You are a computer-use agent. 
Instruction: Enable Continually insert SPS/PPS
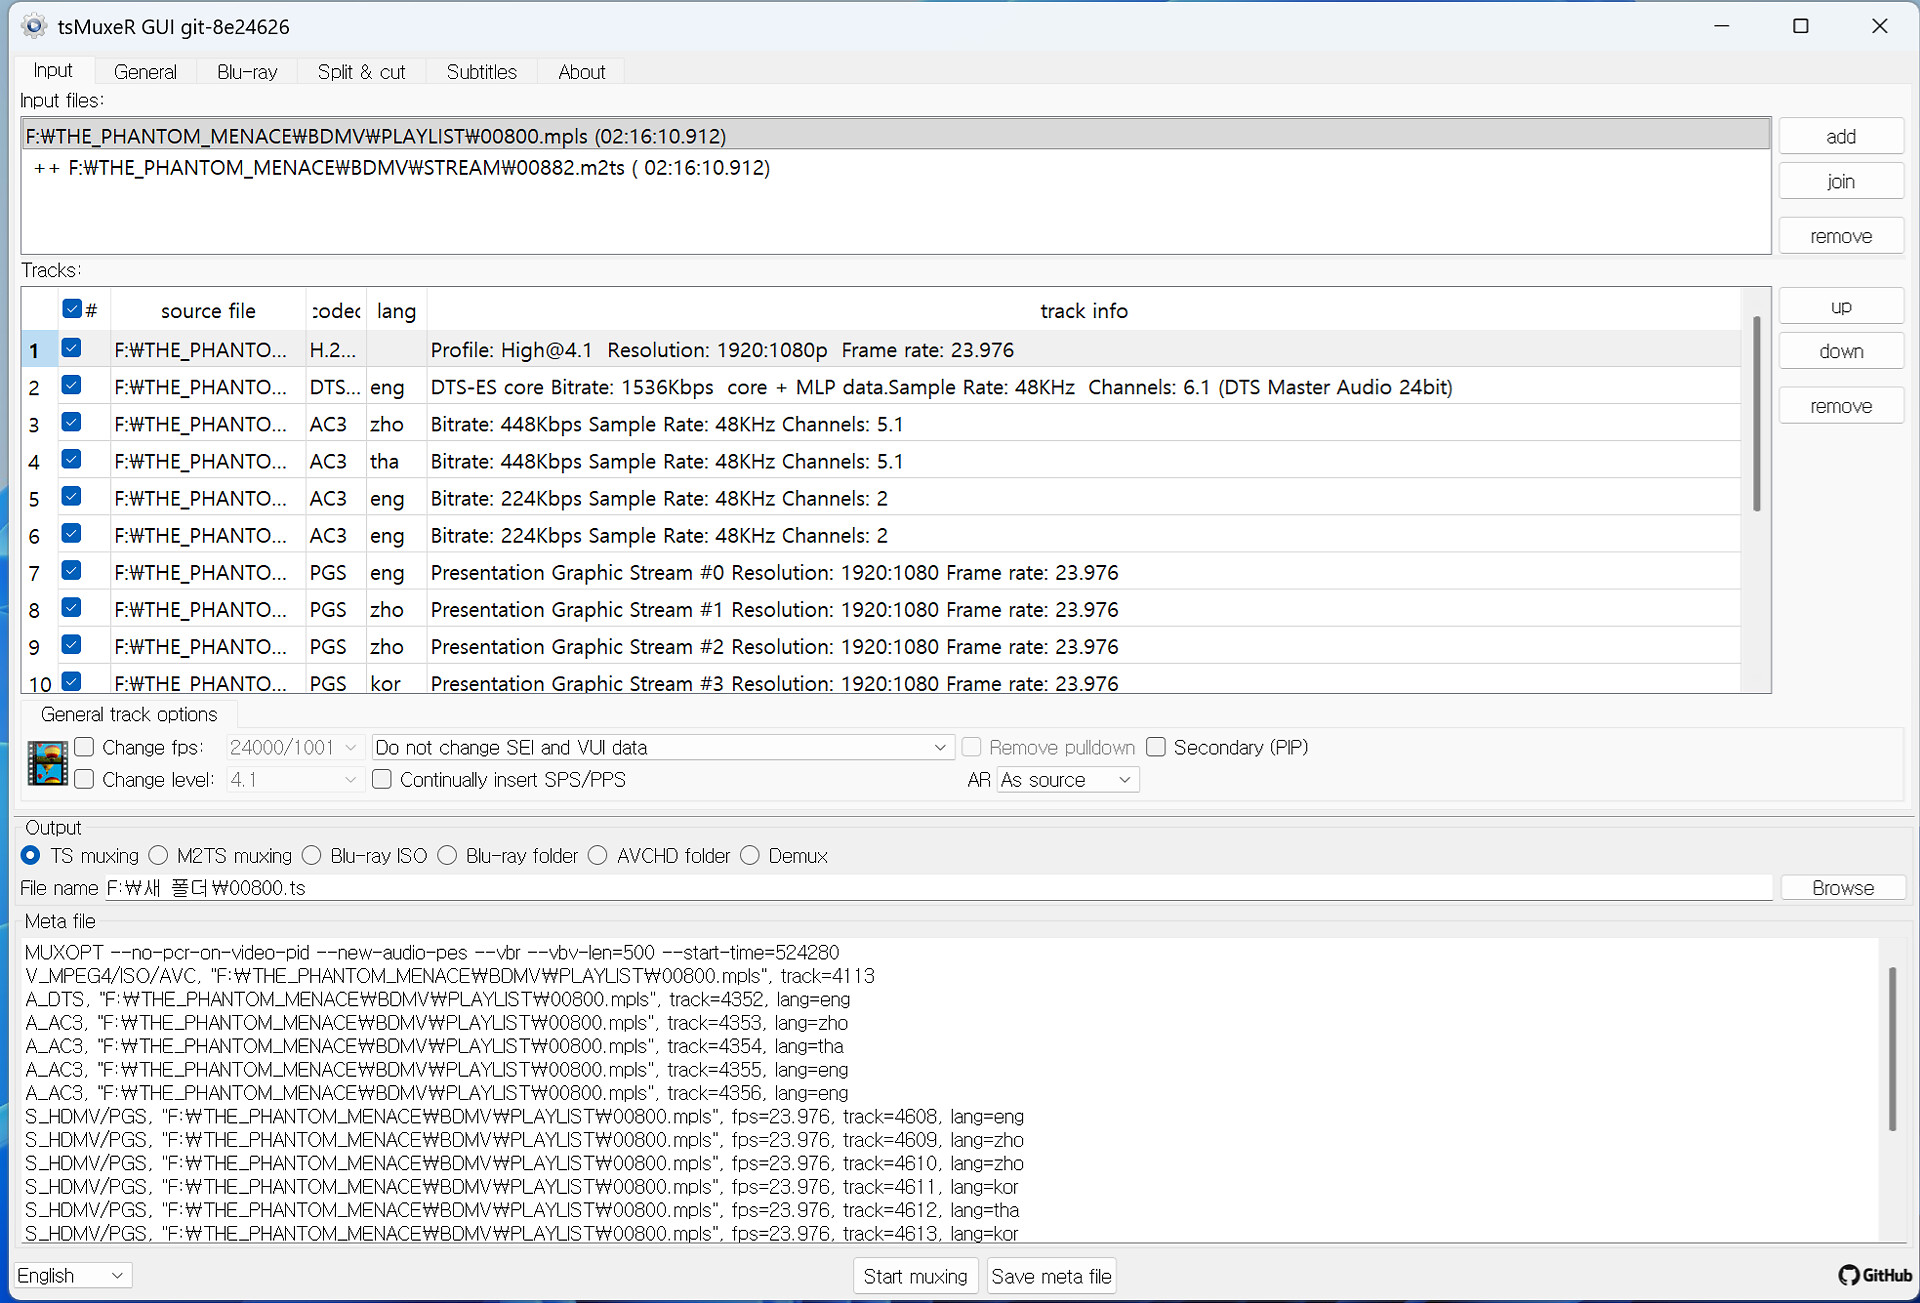coord(382,779)
